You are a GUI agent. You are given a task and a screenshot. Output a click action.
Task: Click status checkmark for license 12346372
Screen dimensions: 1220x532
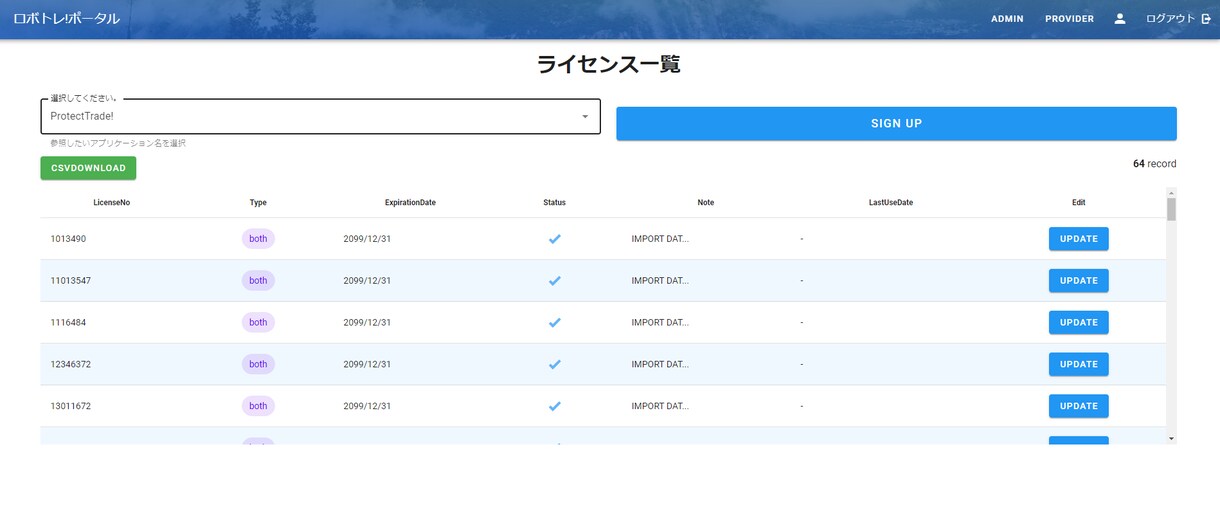point(554,365)
